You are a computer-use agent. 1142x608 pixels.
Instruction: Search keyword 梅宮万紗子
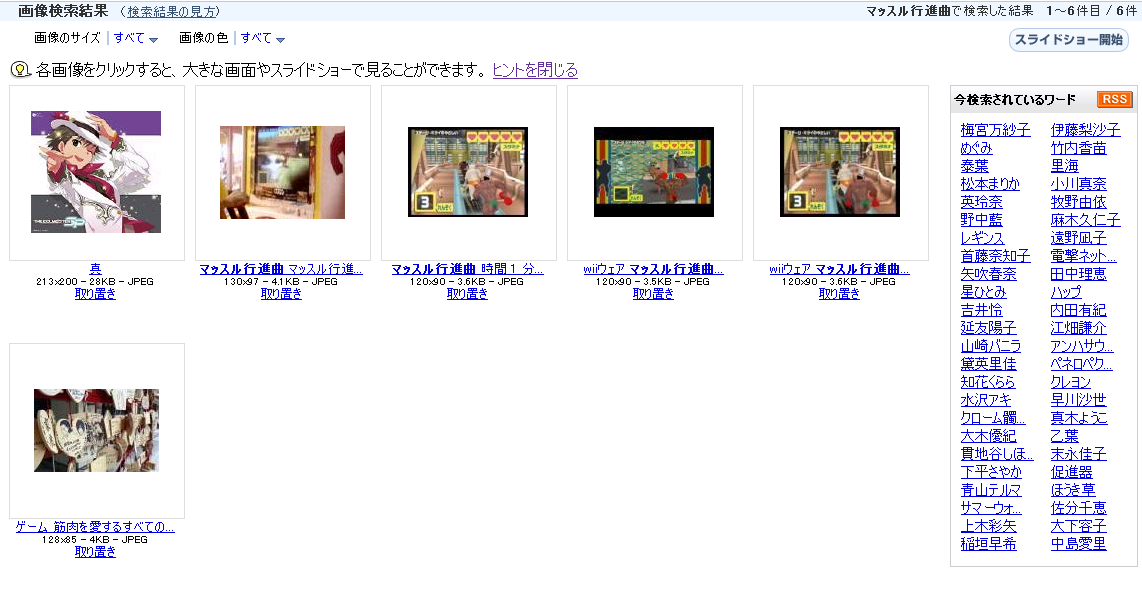pyautogui.click(x=996, y=130)
